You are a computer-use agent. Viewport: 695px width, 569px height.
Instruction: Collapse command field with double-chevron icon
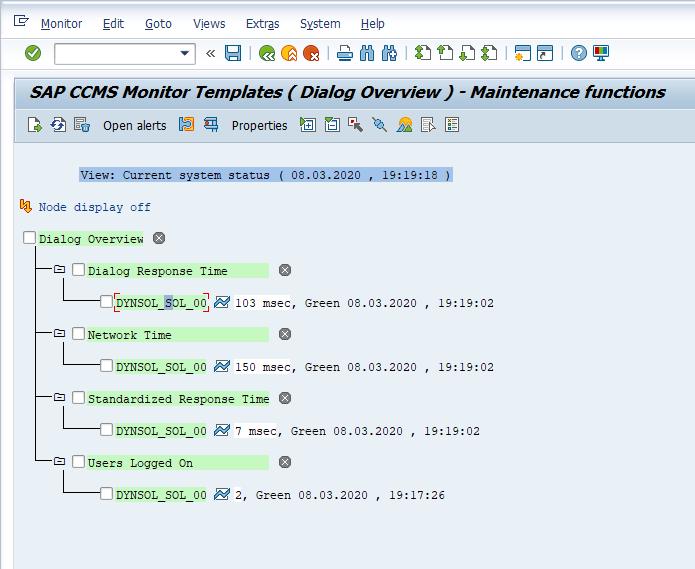[x=211, y=54]
